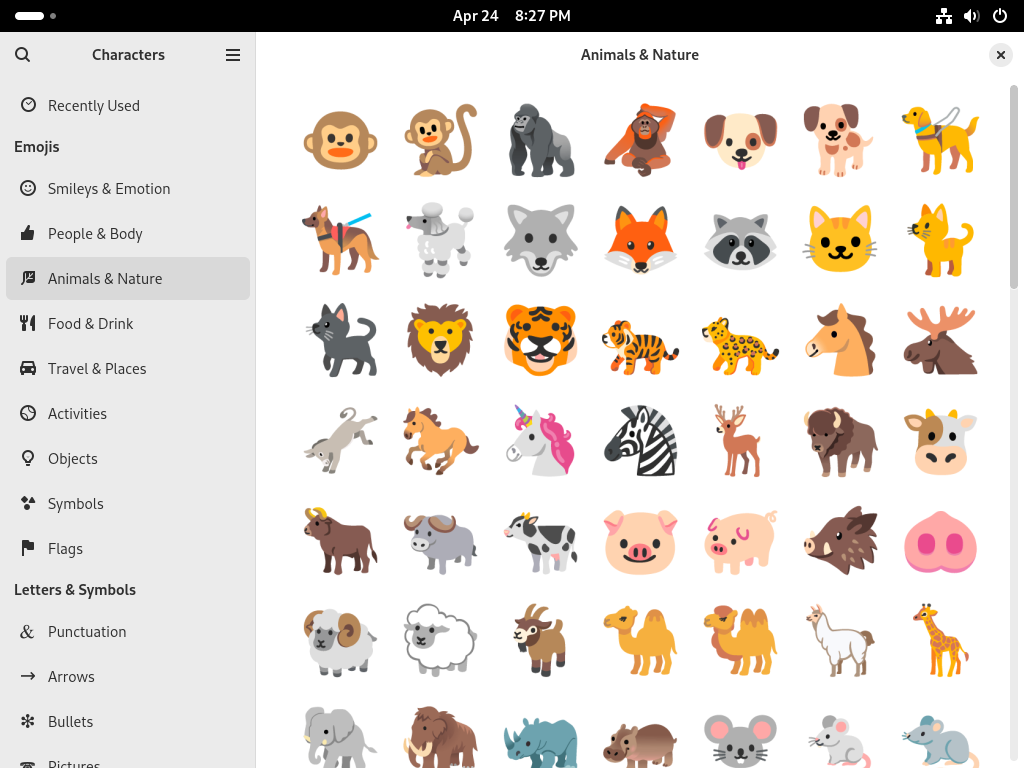Show the Activities category

coord(128,414)
